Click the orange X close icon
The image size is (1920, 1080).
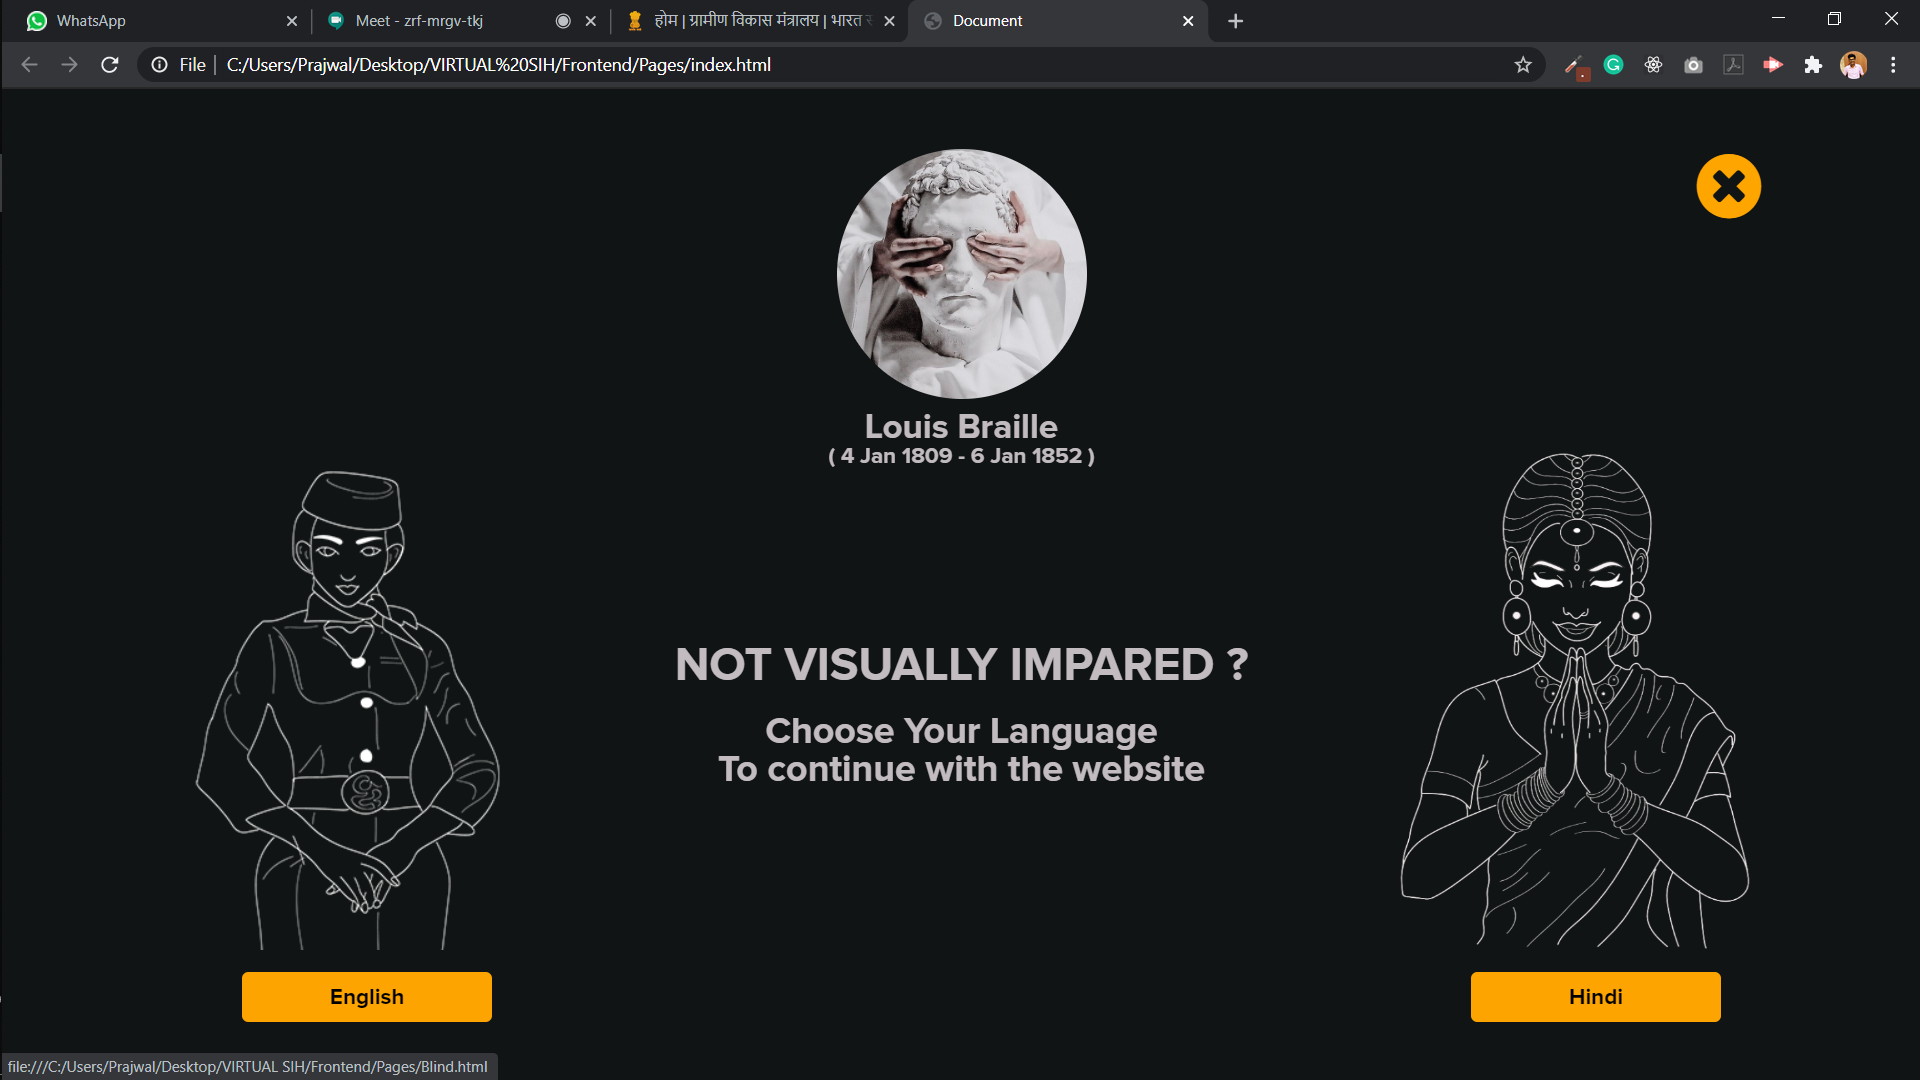(1728, 186)
